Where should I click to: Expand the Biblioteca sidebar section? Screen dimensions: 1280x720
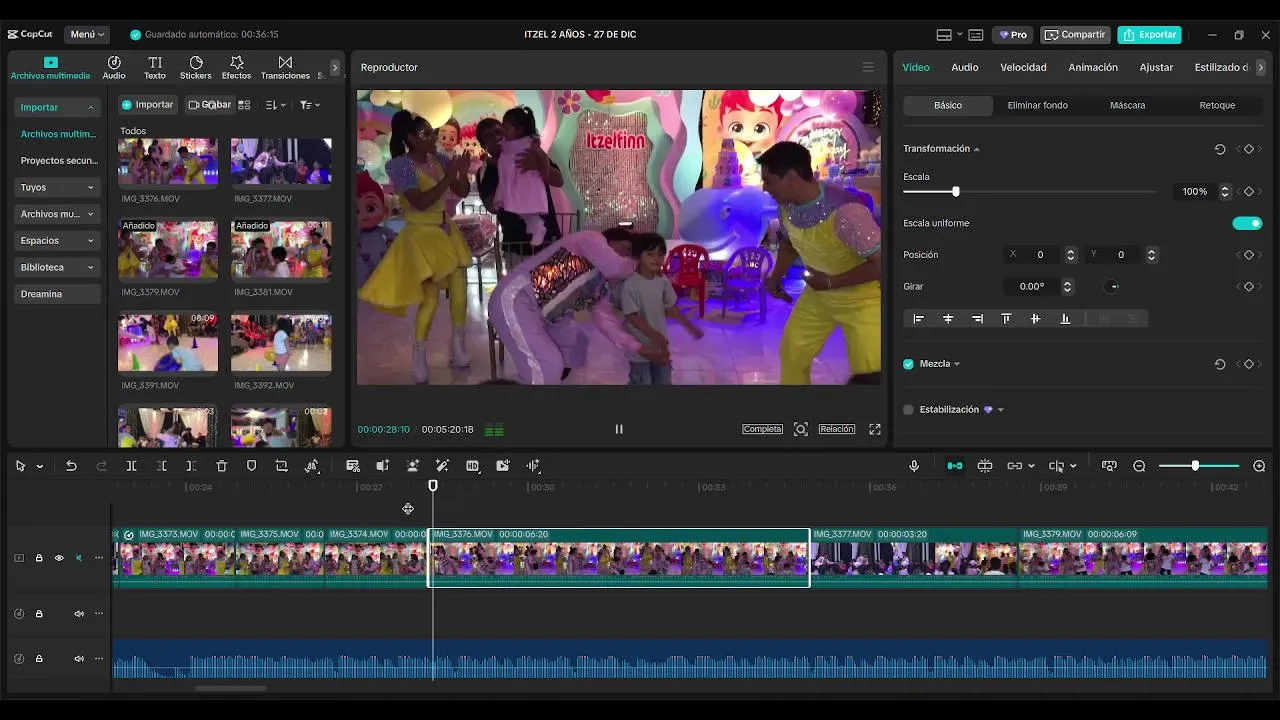[57, 267]
